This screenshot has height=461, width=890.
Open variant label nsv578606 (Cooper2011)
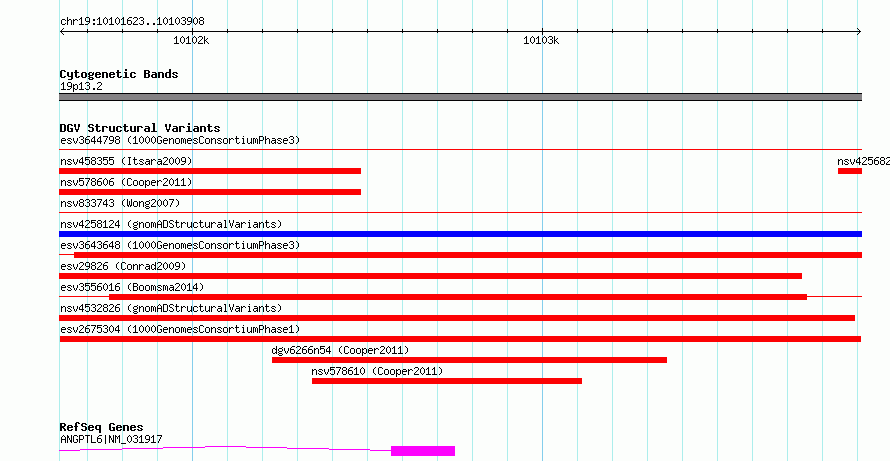126,183
